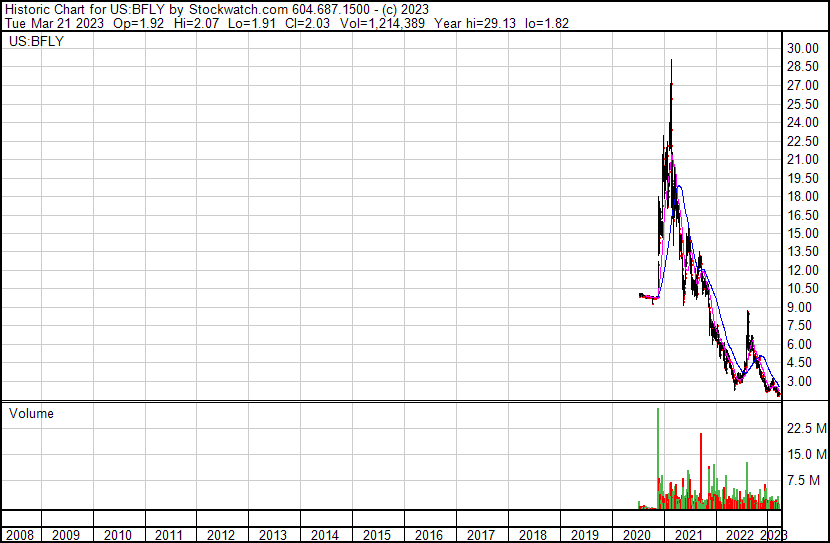
Task: Click the 2020 year label on the time axis
Action: [x=637, y=535]
